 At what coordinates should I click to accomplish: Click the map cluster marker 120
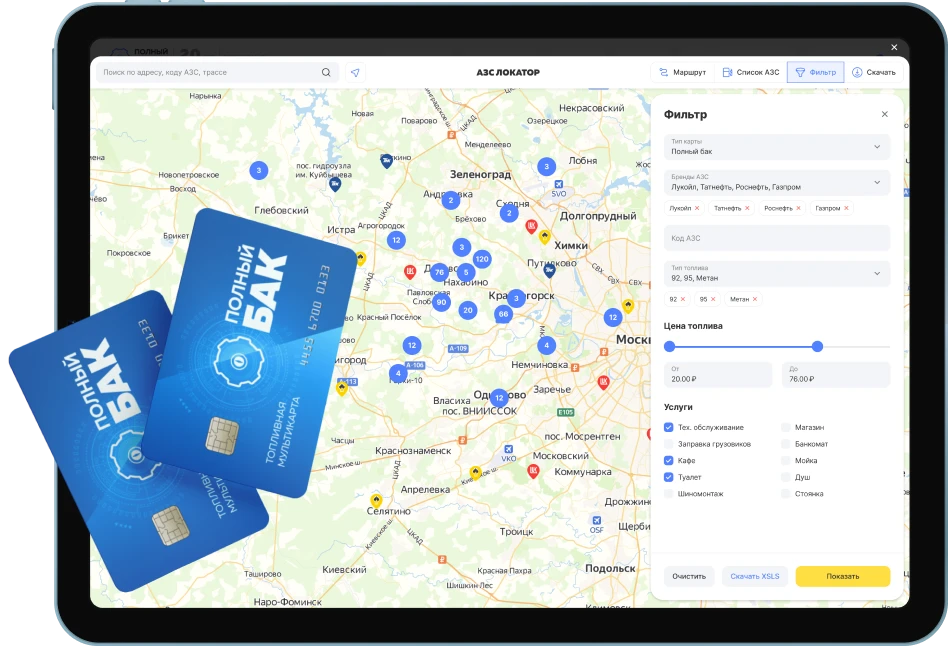click(482, 259)
